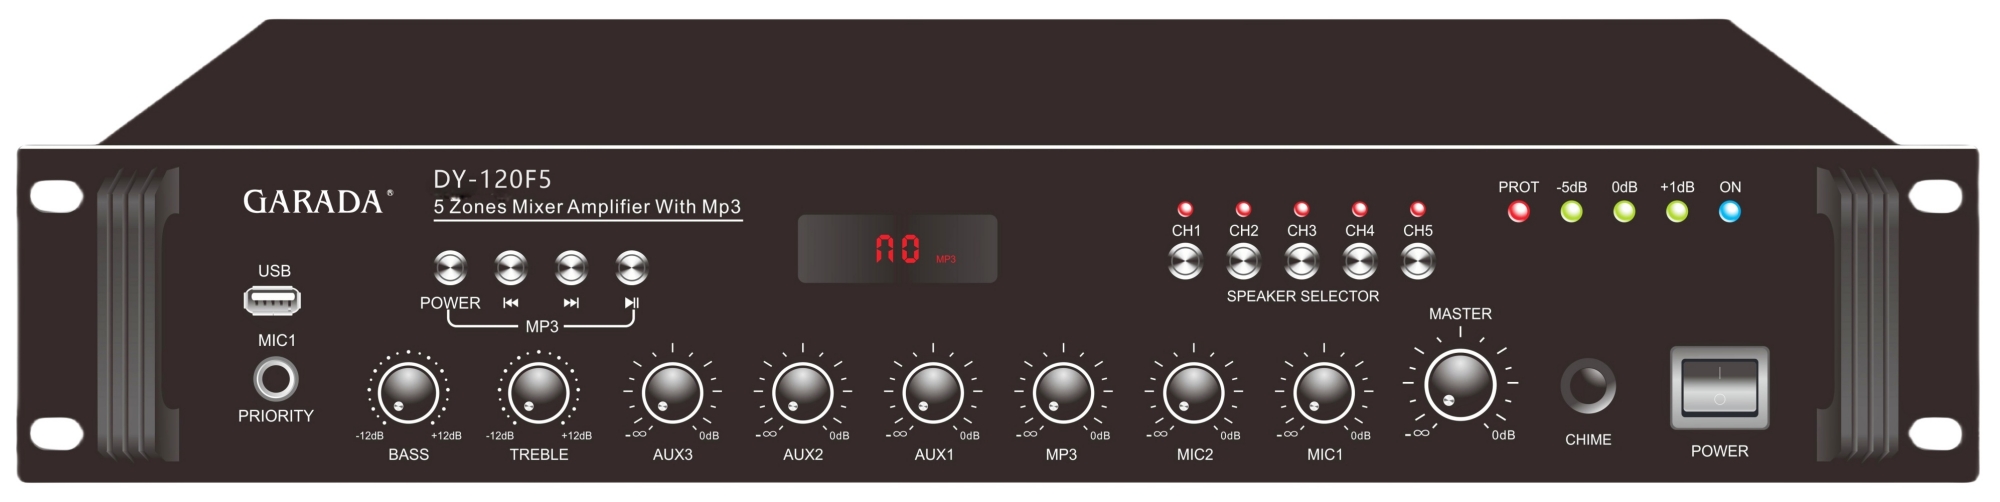Click the BASS tone knob
Screen dimensions: 2000x502
pos(408,391)
